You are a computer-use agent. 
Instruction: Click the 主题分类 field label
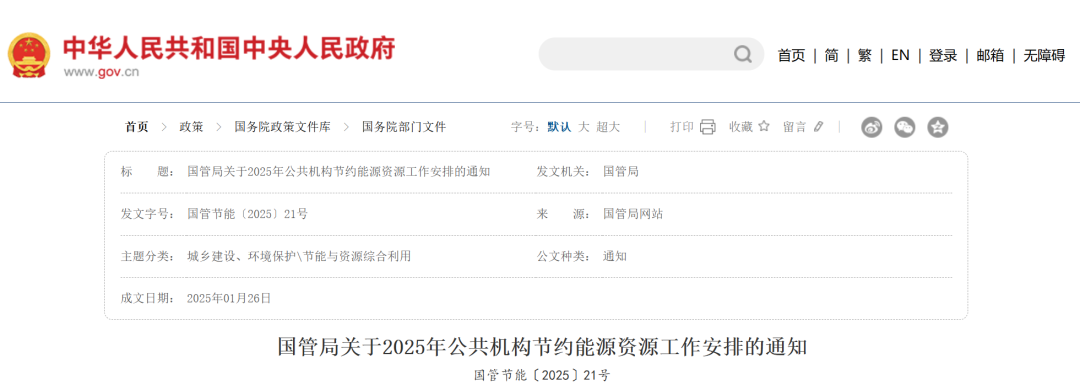(147, 256)
